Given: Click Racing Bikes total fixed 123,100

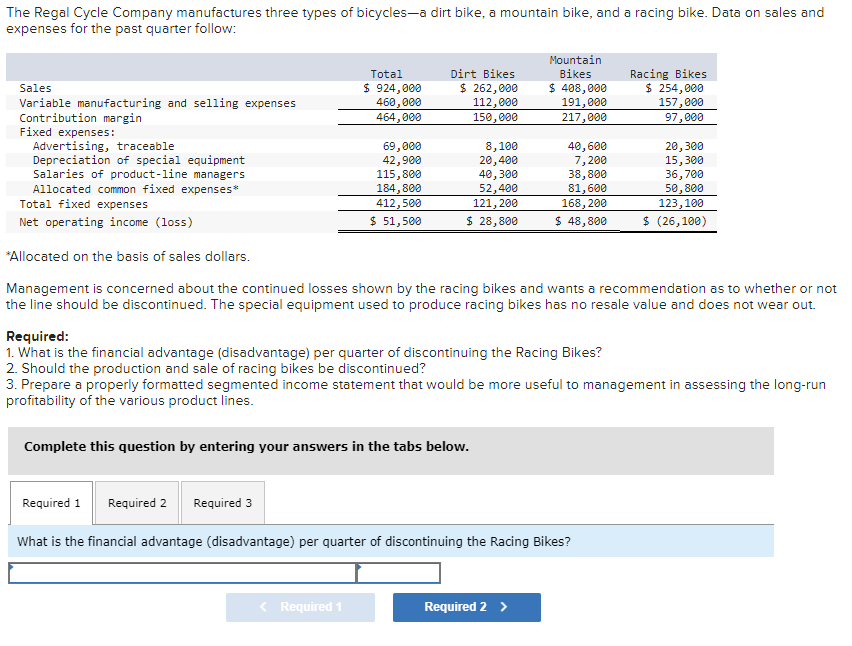Looking at the screenshot, I should point(681,203).
